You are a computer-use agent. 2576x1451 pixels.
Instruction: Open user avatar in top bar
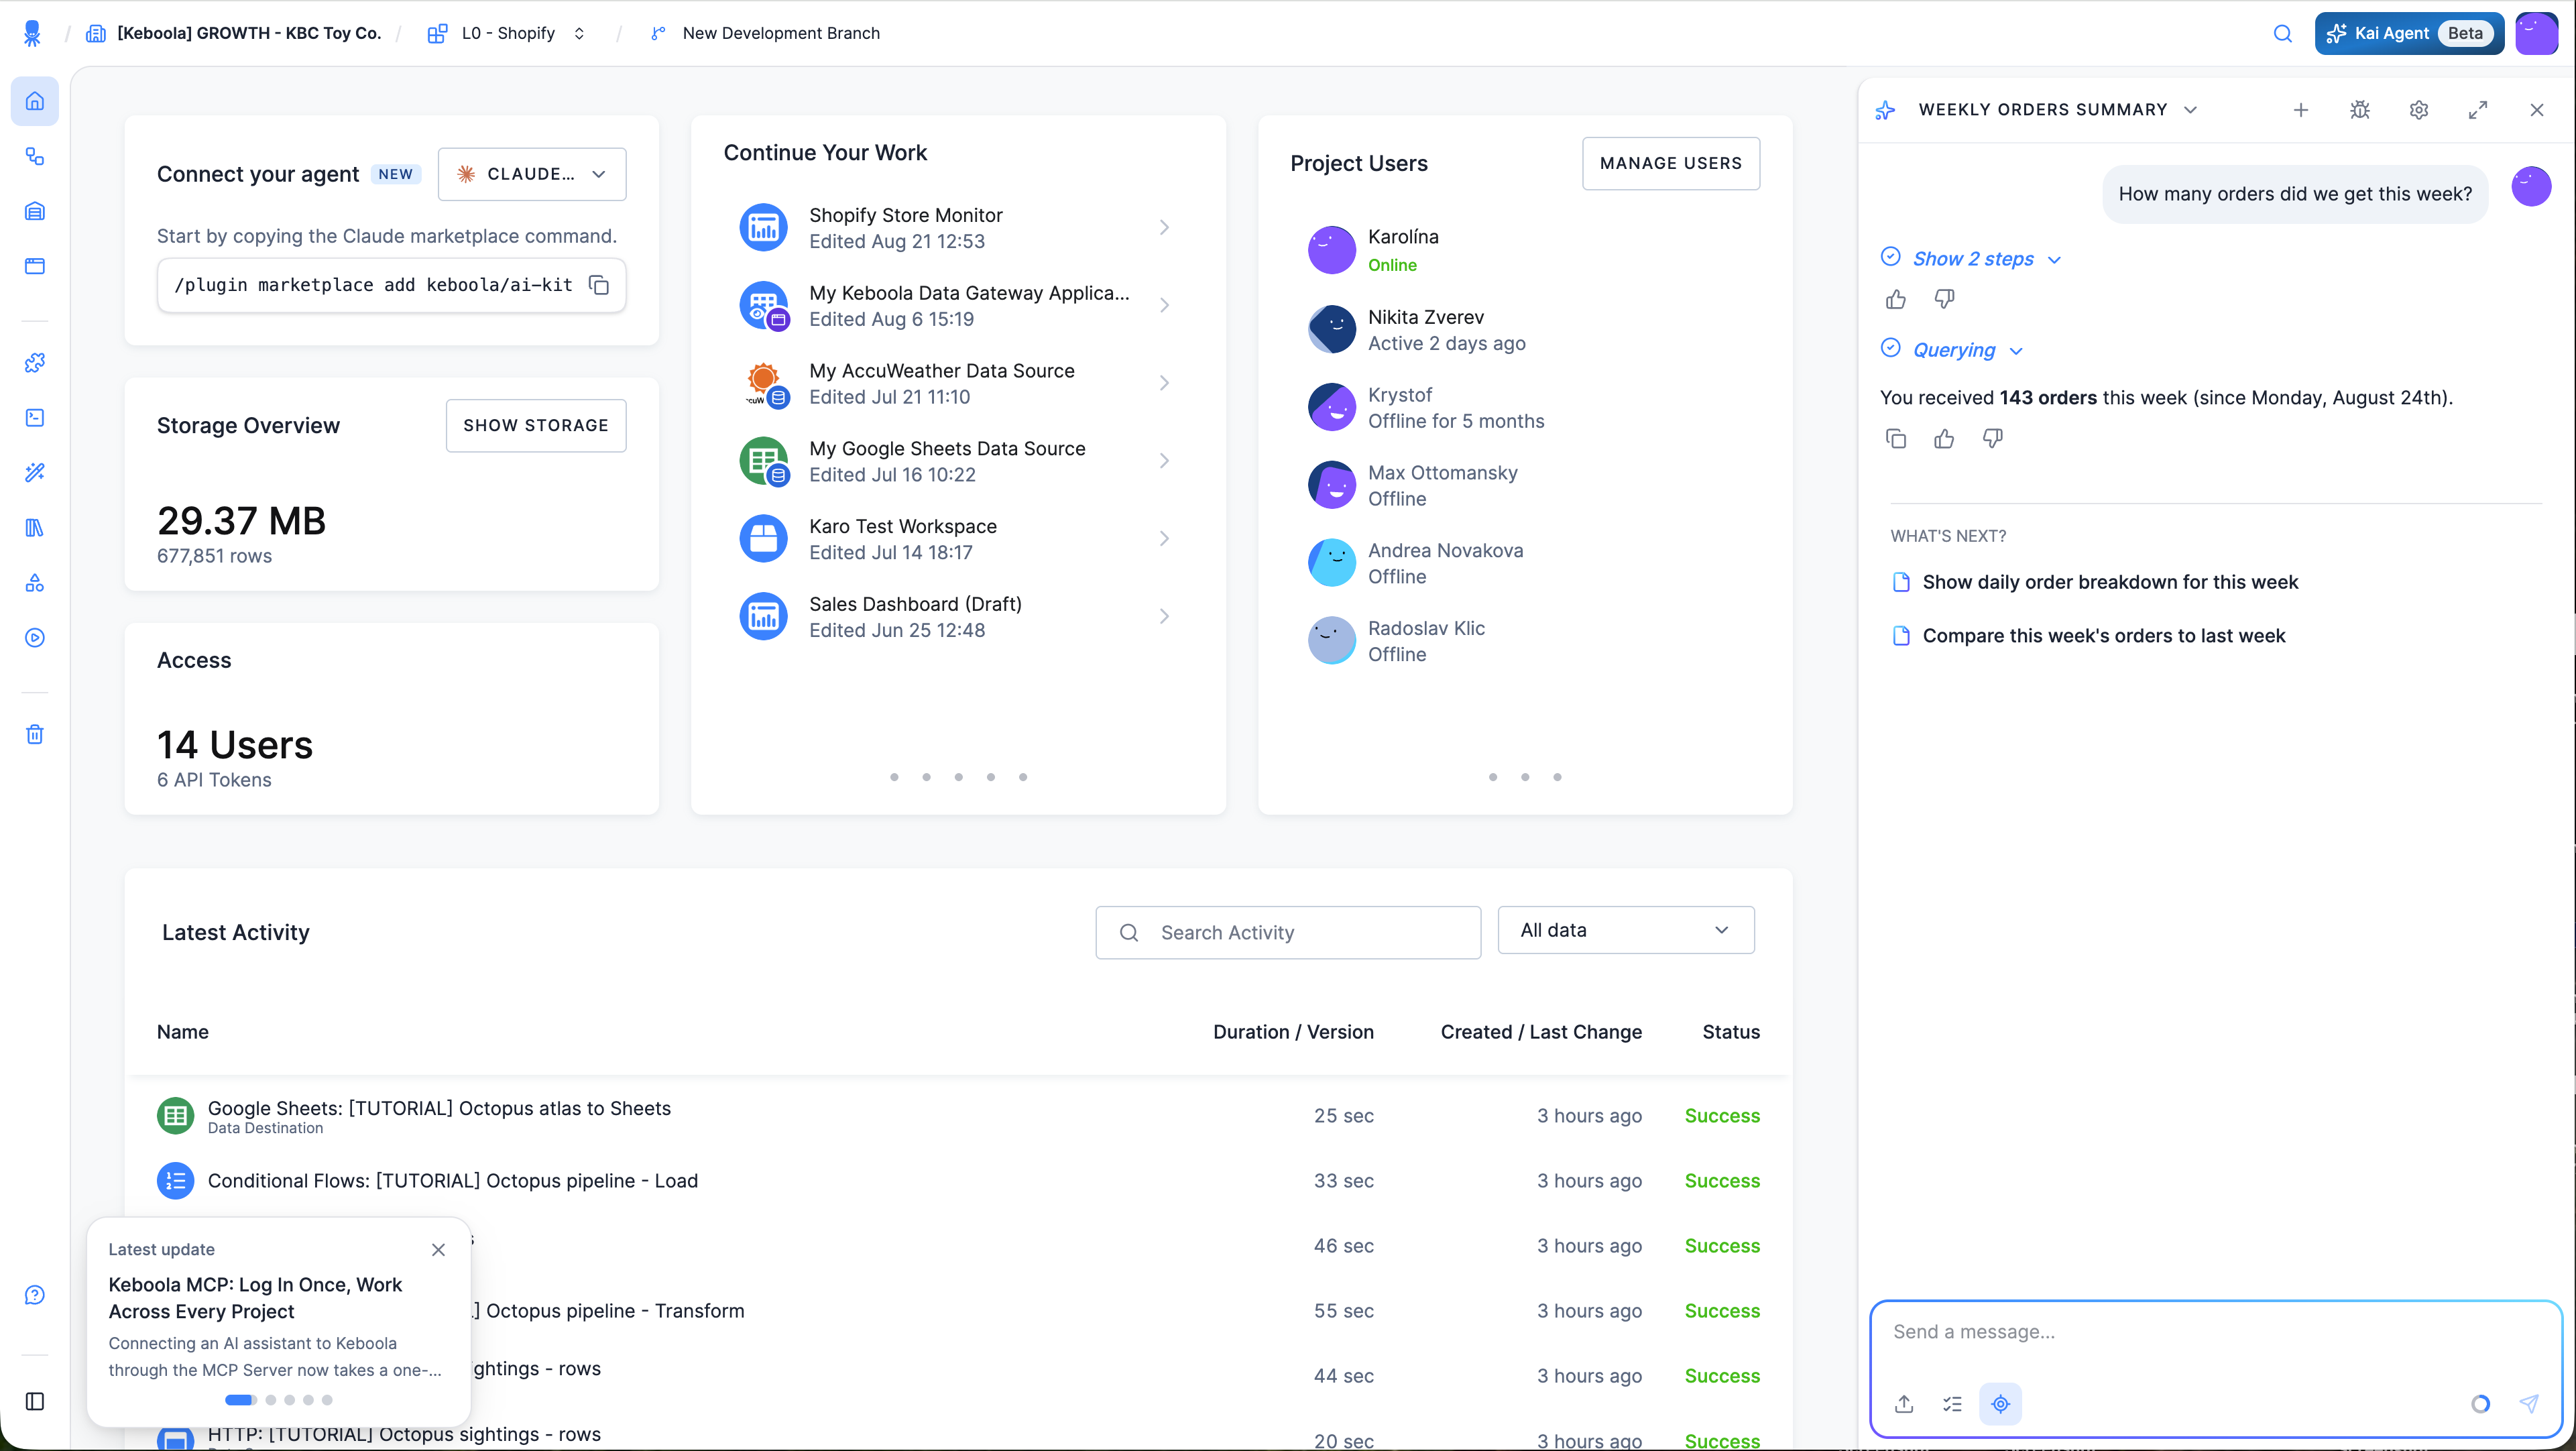pyautogui.click(x=2536, y=33)
